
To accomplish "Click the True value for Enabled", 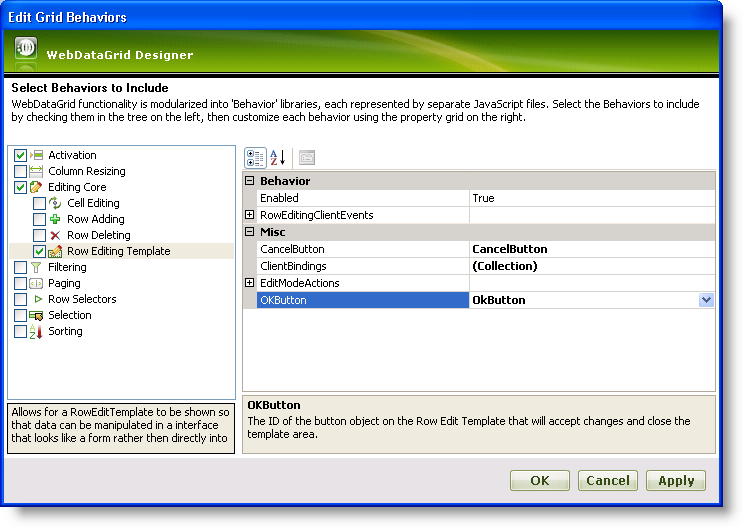I will (x=483, y=198).
